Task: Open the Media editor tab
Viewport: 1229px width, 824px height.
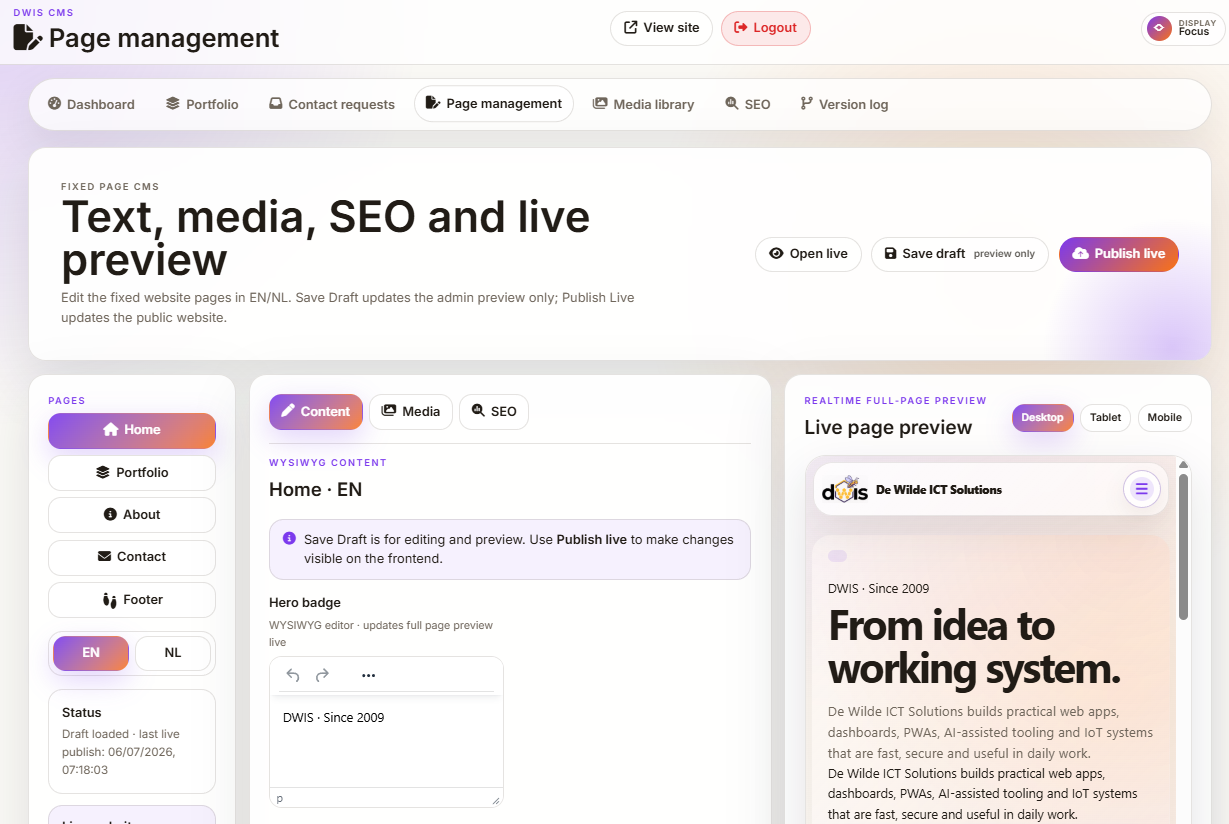Action: (x=411, y=412)
